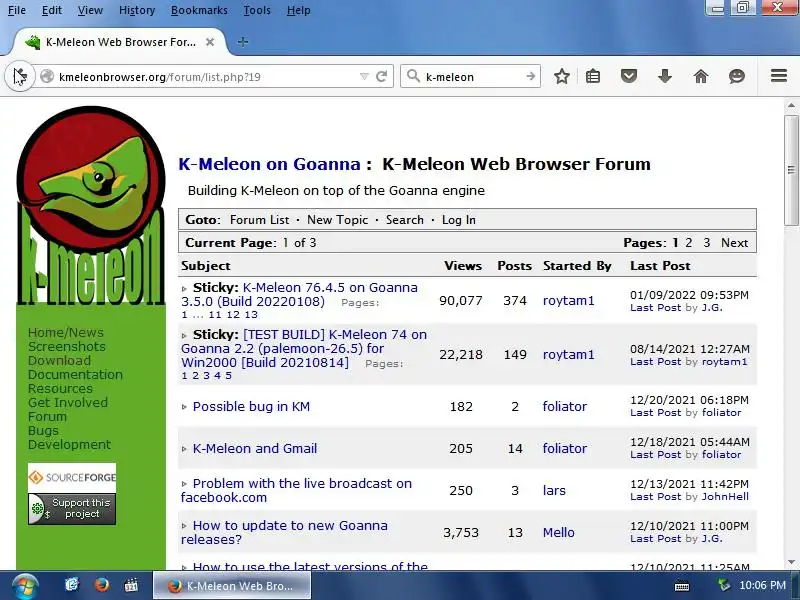
Task: Reload the page with refresh icon
Action: [x=381, y=77]
